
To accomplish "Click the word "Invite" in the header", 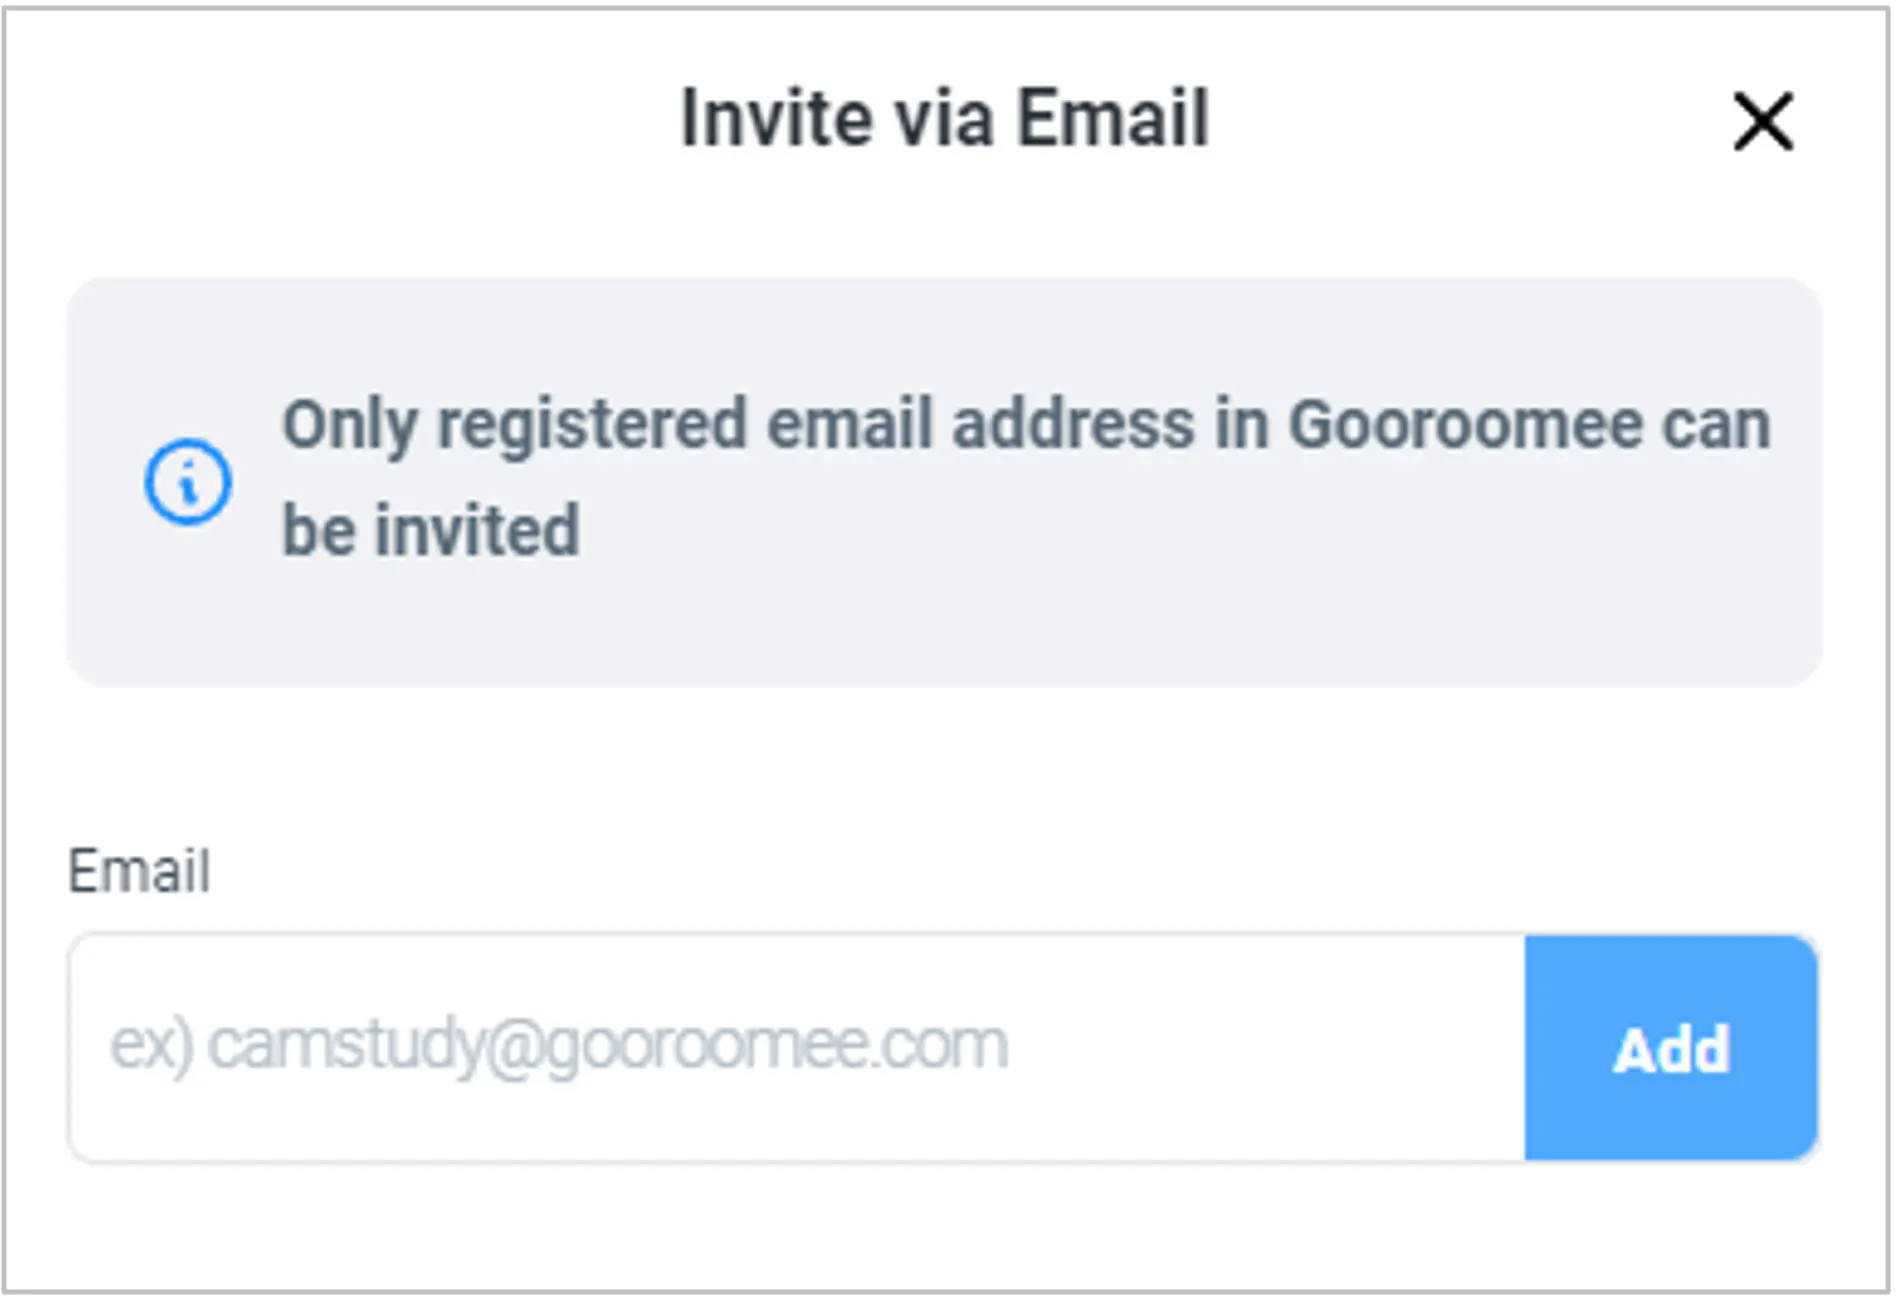I will [x=775, y=118].
